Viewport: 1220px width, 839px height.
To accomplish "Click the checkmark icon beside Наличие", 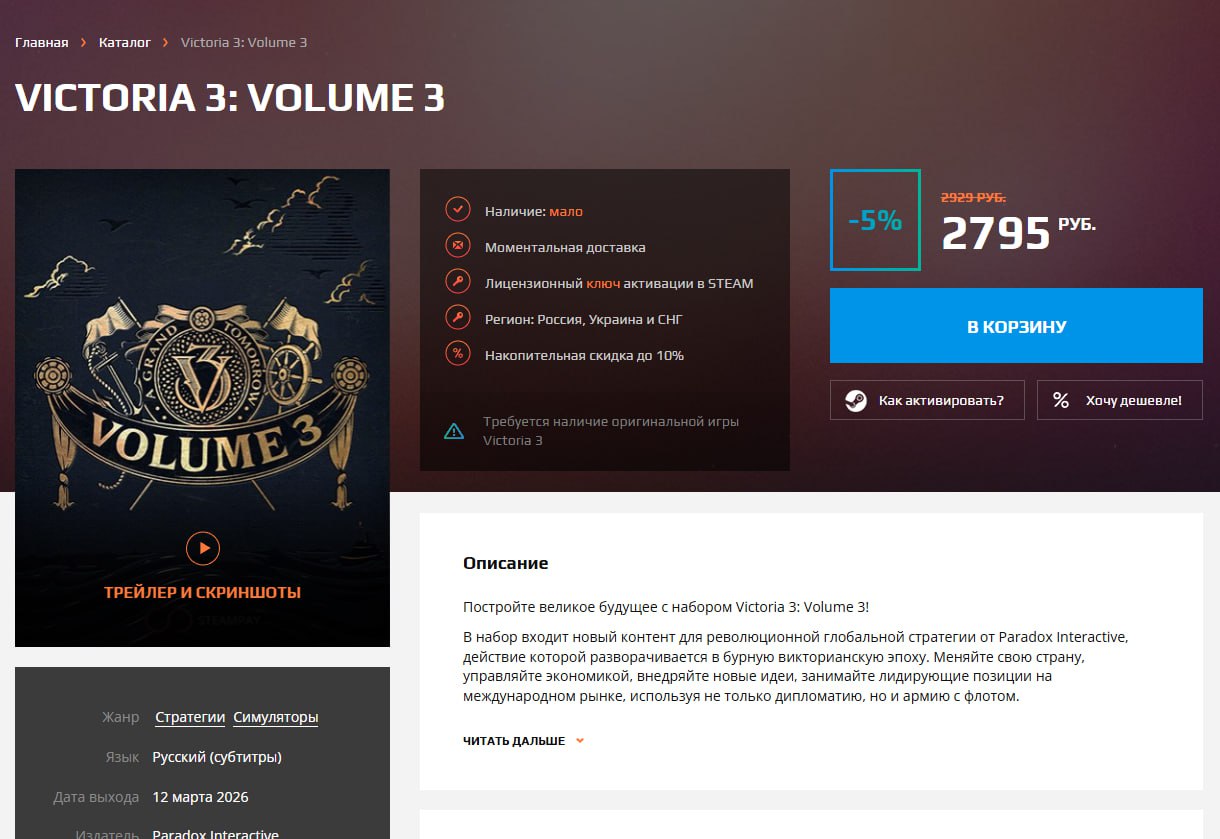I will tap(457, 211).
